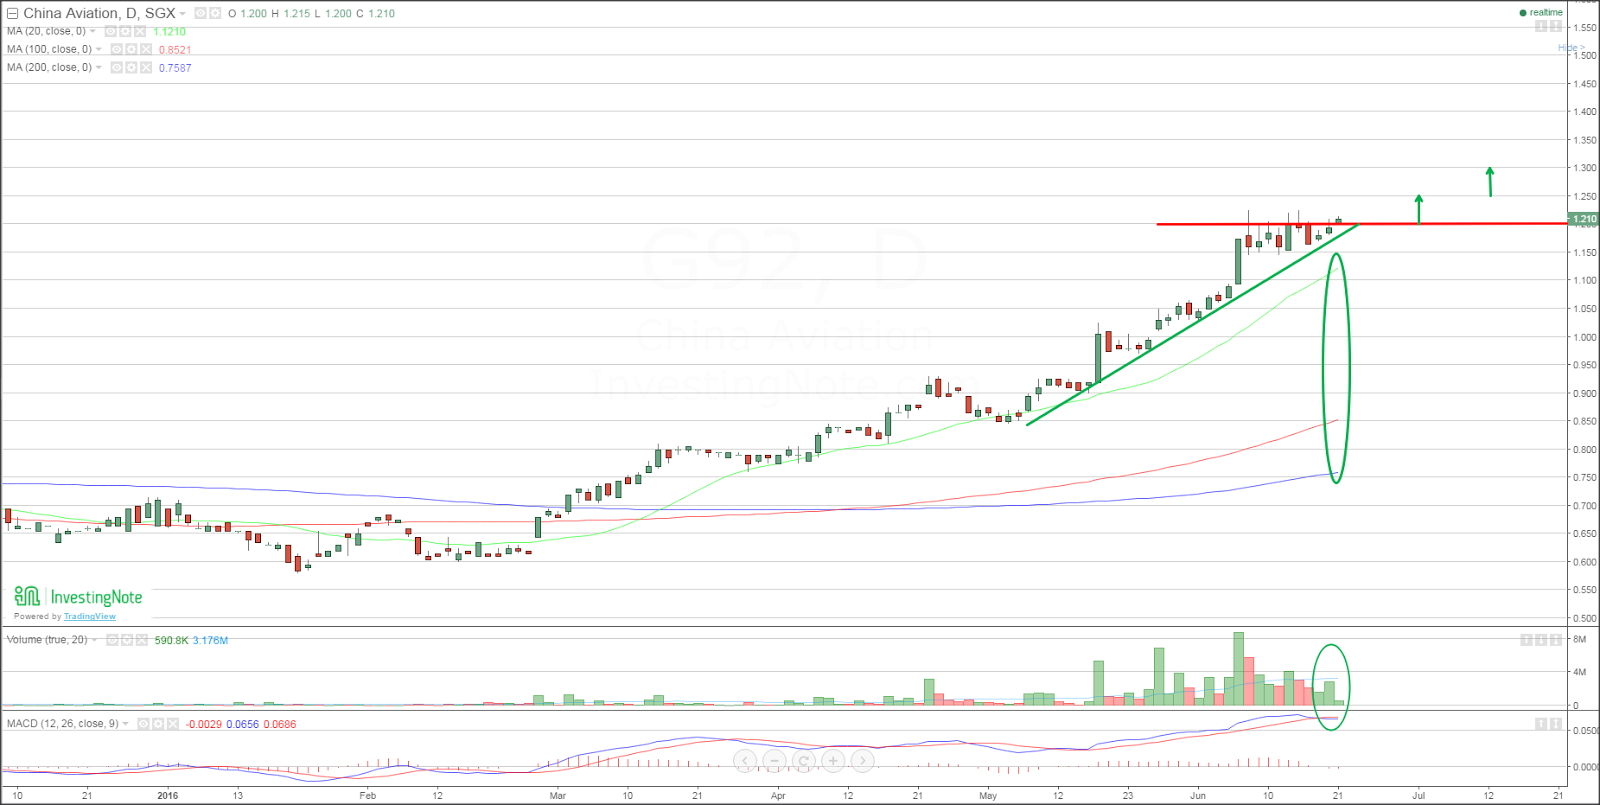
Task: Click the 2016 year label on time axis
Action: click(x=168, y=796)
